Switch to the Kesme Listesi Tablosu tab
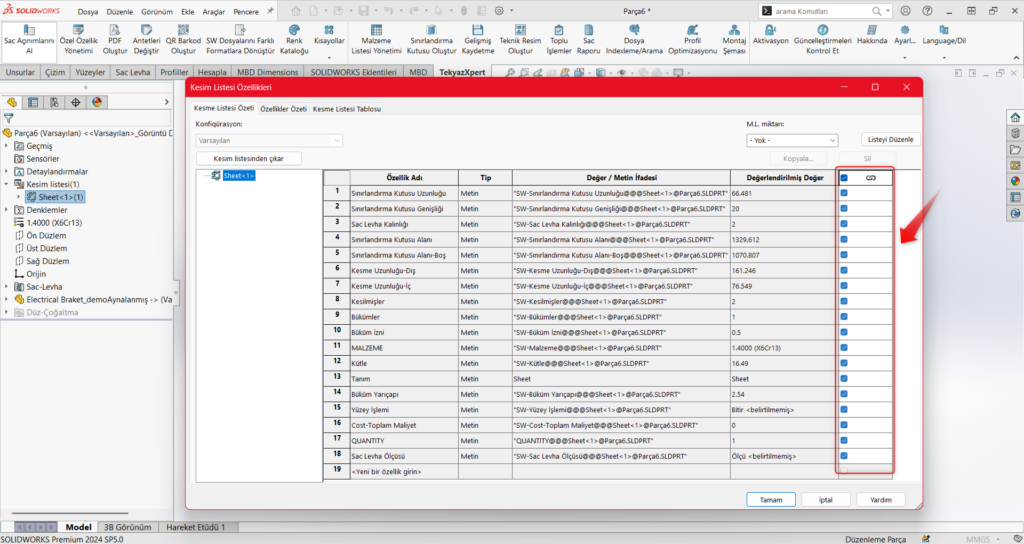The height and width of the screenshot is (544, 1024). coord(347,109)
